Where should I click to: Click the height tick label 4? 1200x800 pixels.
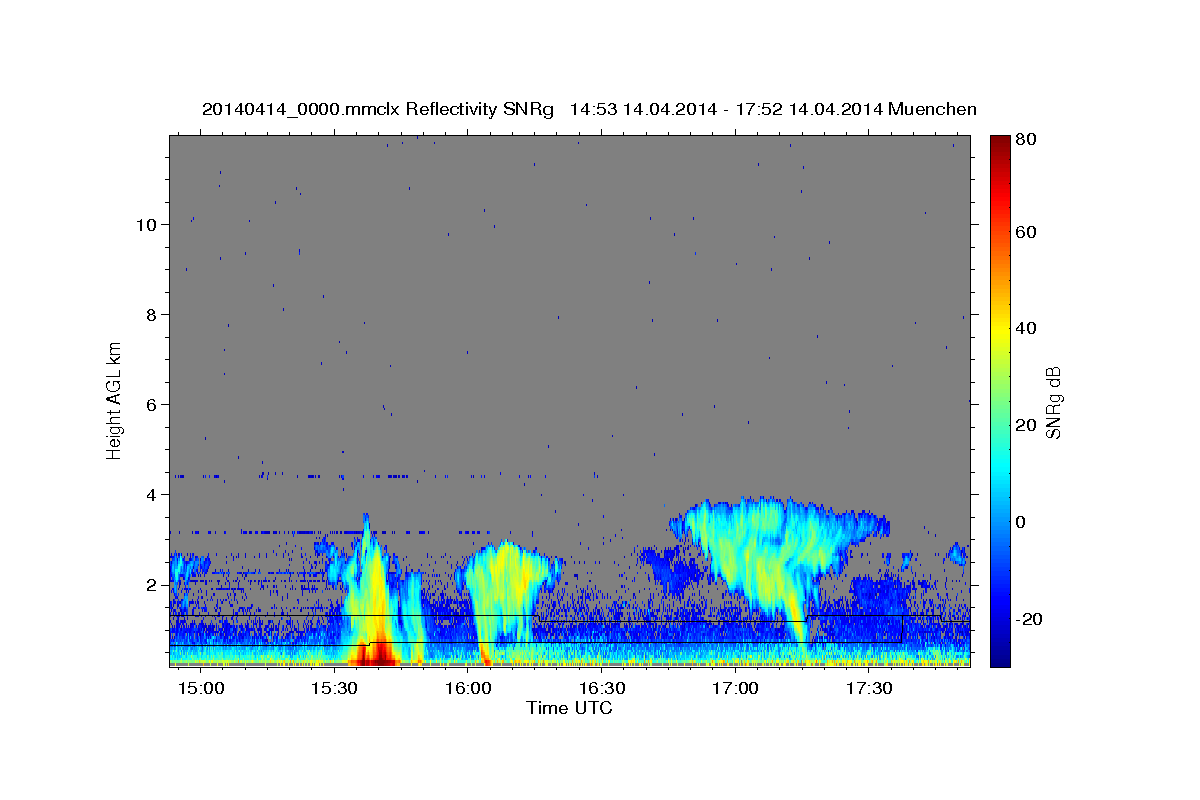point(151,495)
